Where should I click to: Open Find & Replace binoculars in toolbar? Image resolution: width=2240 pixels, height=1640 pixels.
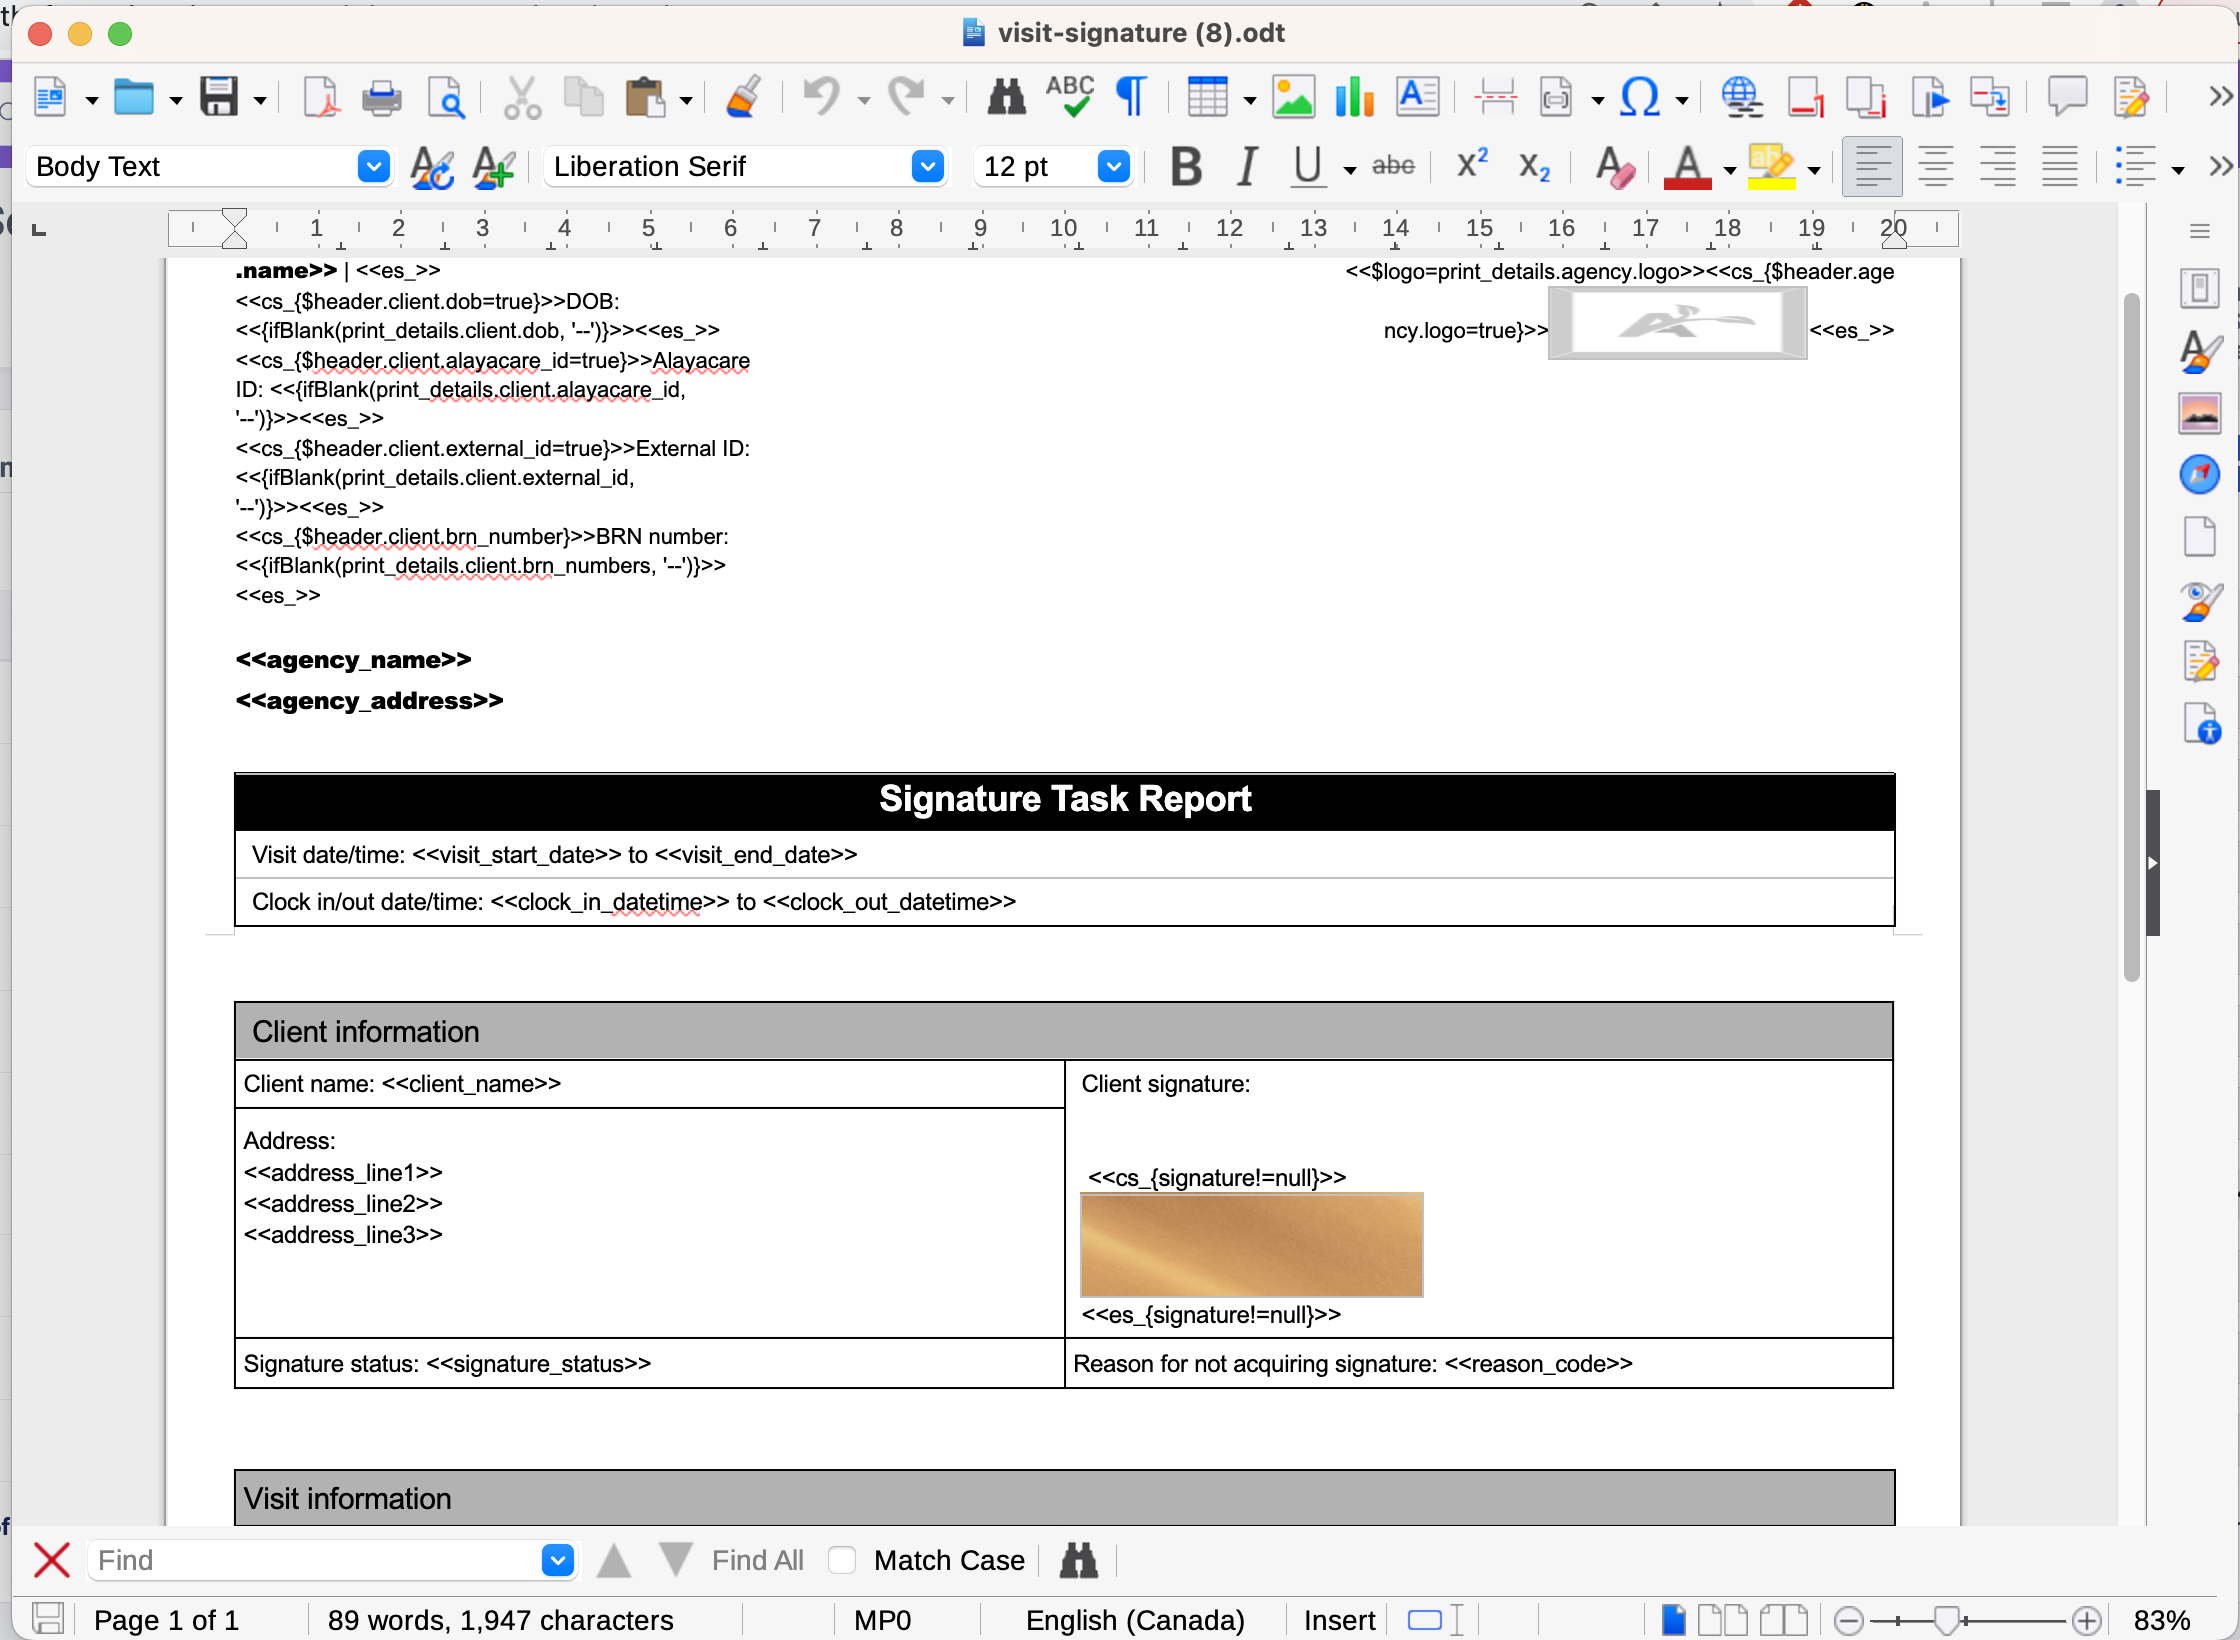[x=1006, y=97]
